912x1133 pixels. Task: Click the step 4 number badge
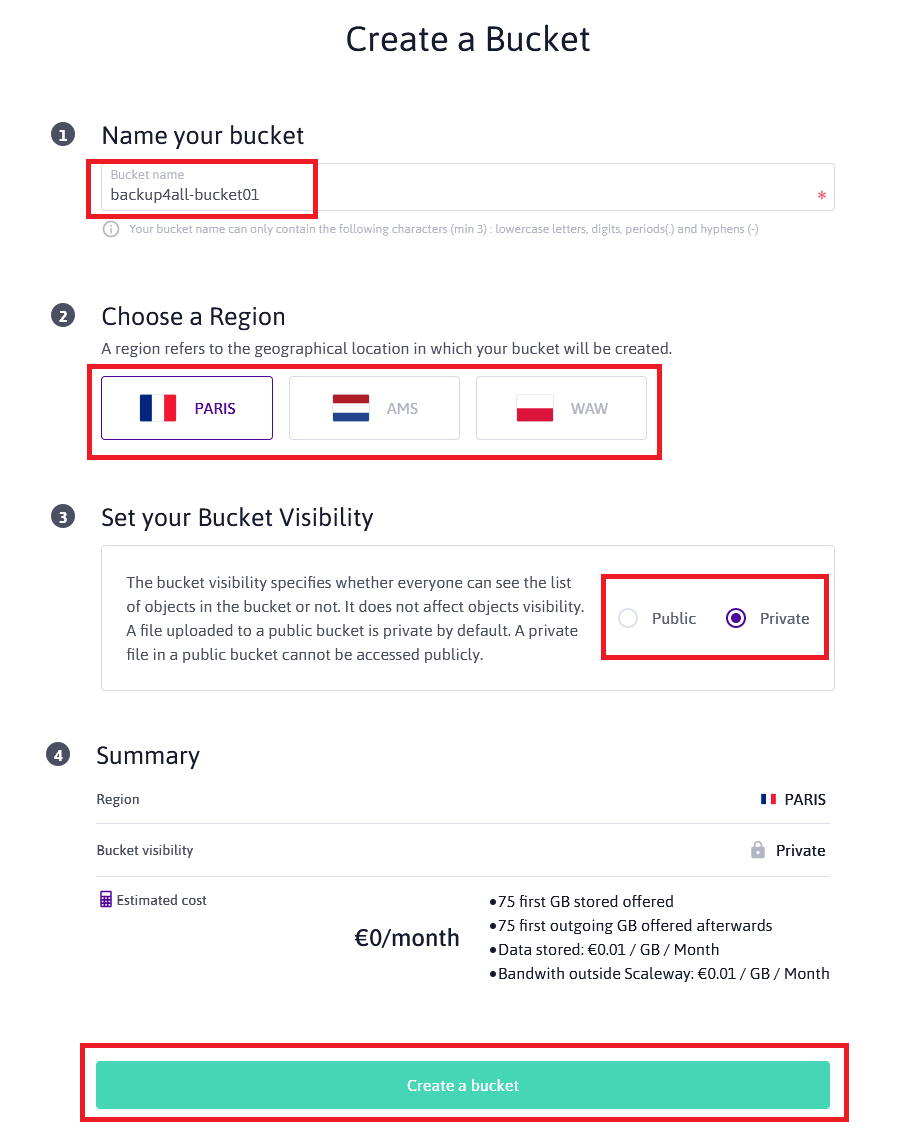coord(58,755)
